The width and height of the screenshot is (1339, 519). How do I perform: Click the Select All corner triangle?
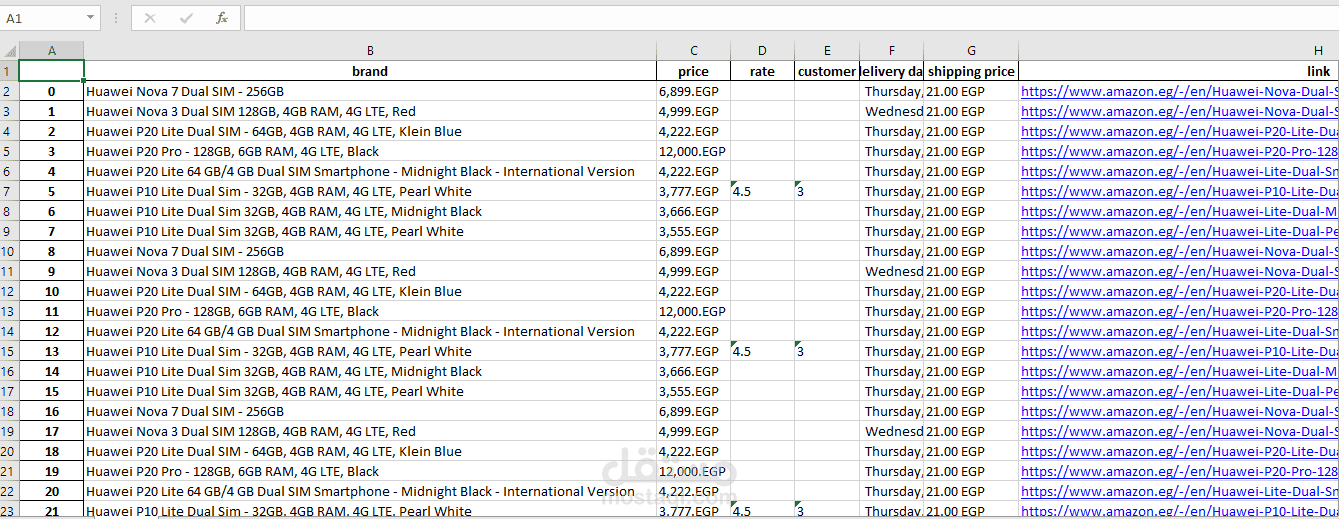[x=9, y=51]
